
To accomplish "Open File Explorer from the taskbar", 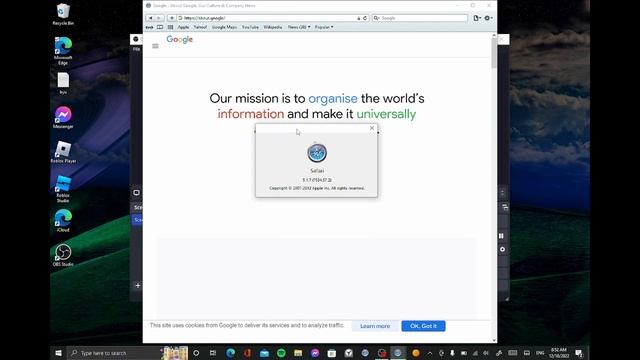I will [298, 353].
